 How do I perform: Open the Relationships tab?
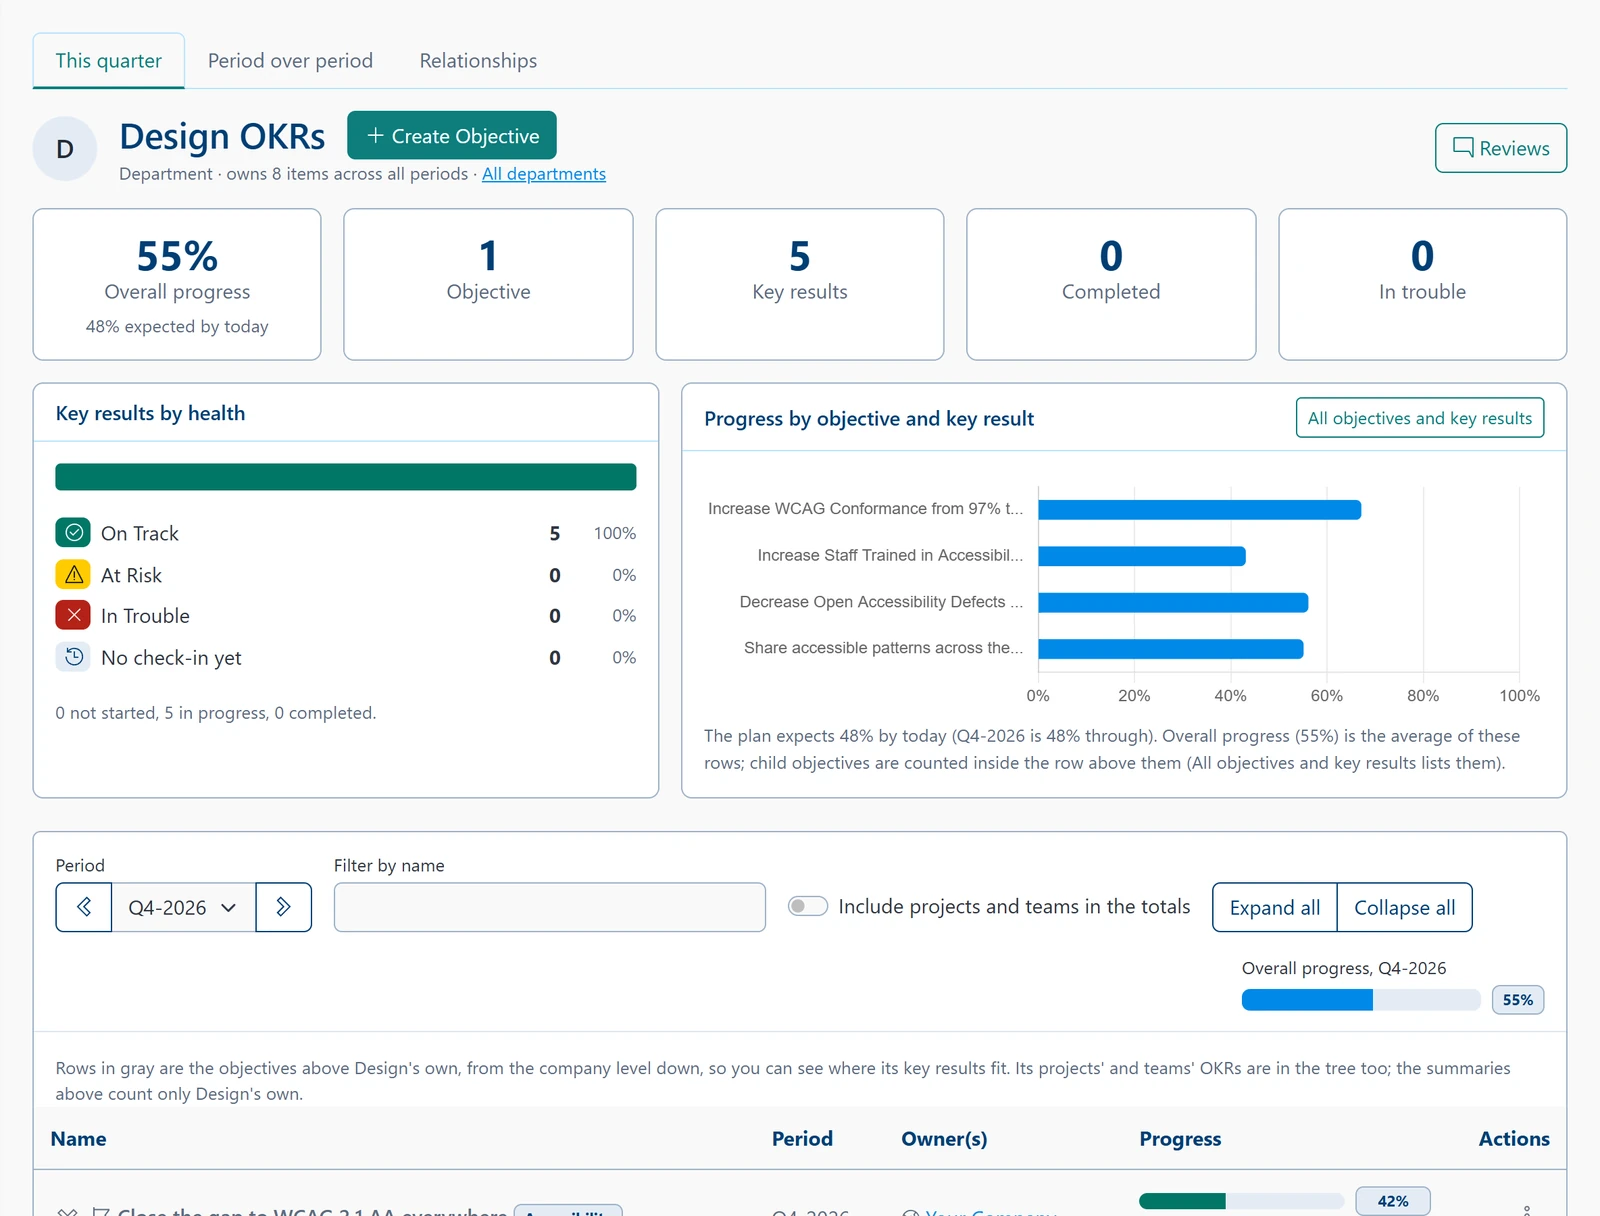[x=478, y=61]
